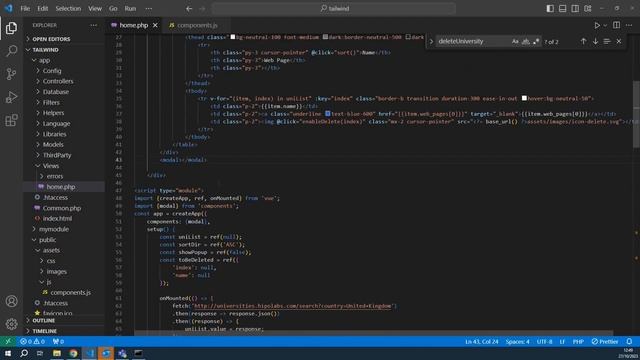Click the Customize Layout icon
This screenshot has height=360, width=640.
click(x=588, y=8)
